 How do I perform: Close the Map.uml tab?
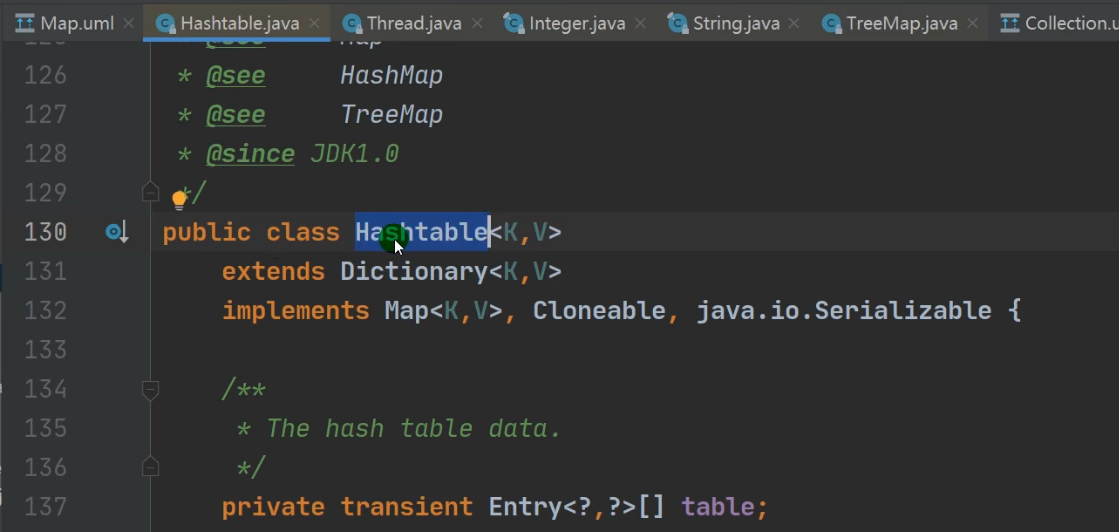point(128,23)
